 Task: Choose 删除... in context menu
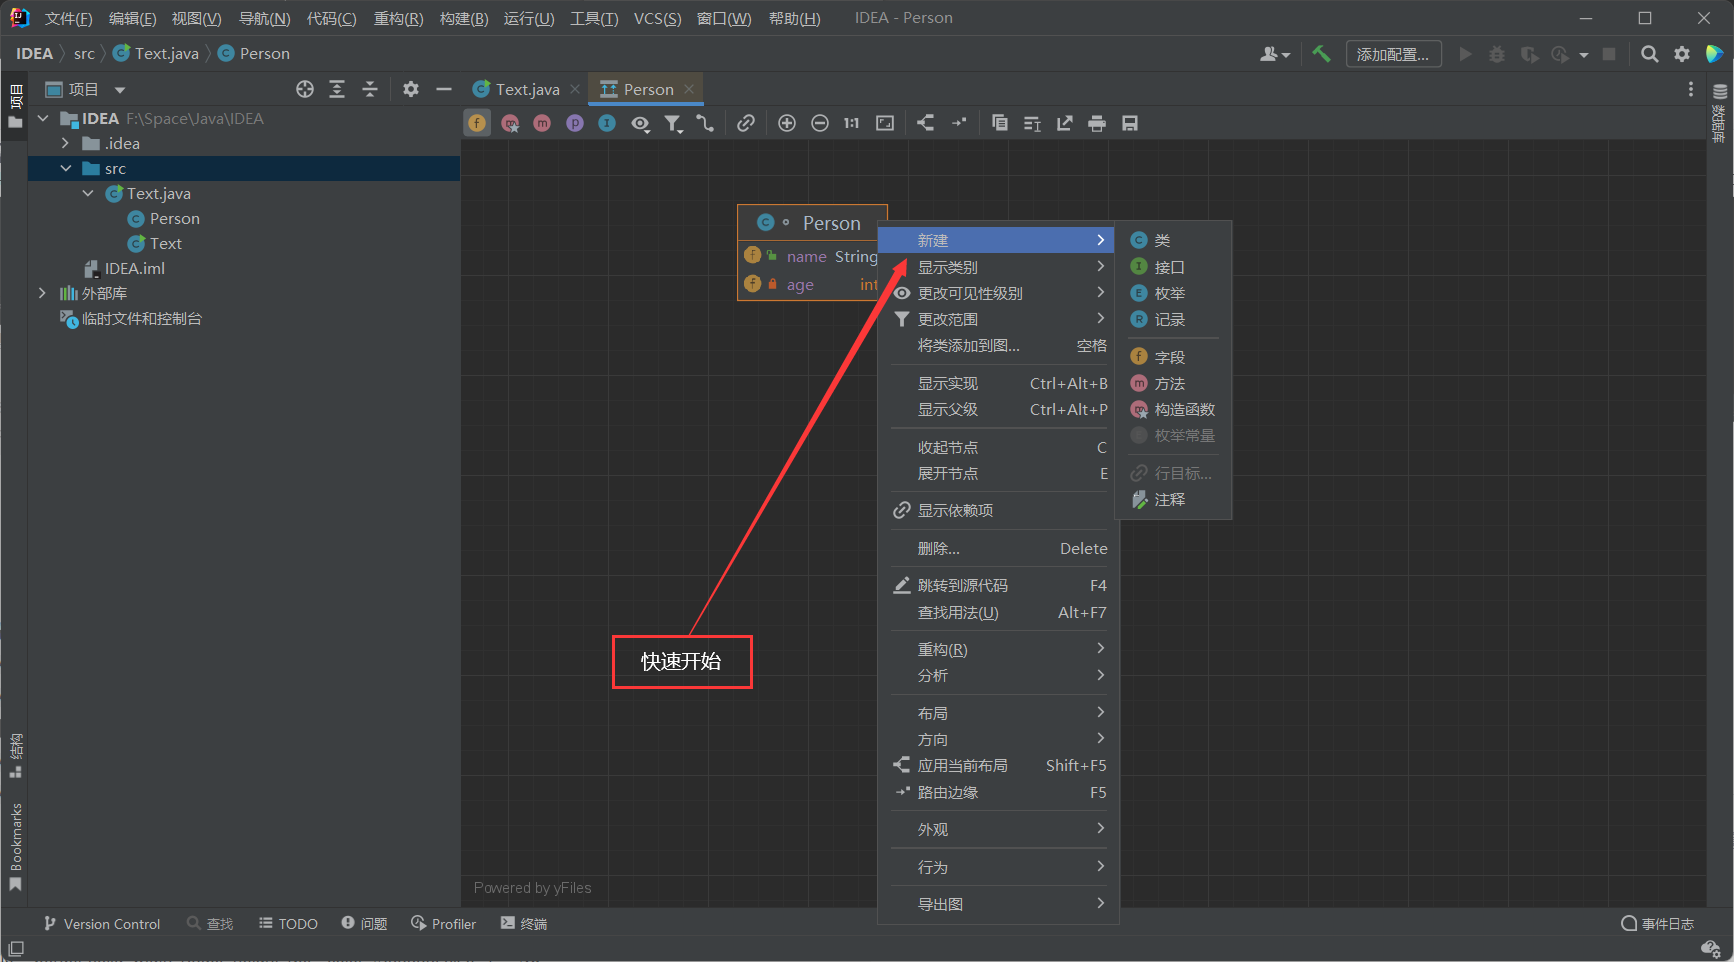pos(998,548)
